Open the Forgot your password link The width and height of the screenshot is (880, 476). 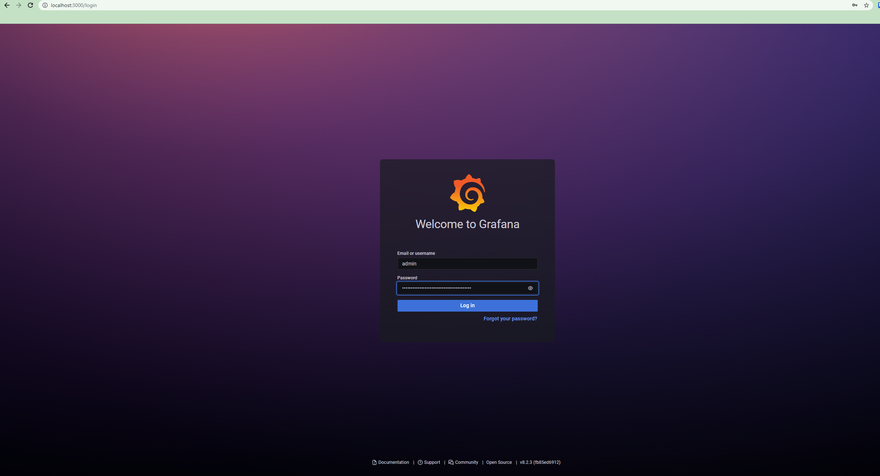(x=510, y=318)
